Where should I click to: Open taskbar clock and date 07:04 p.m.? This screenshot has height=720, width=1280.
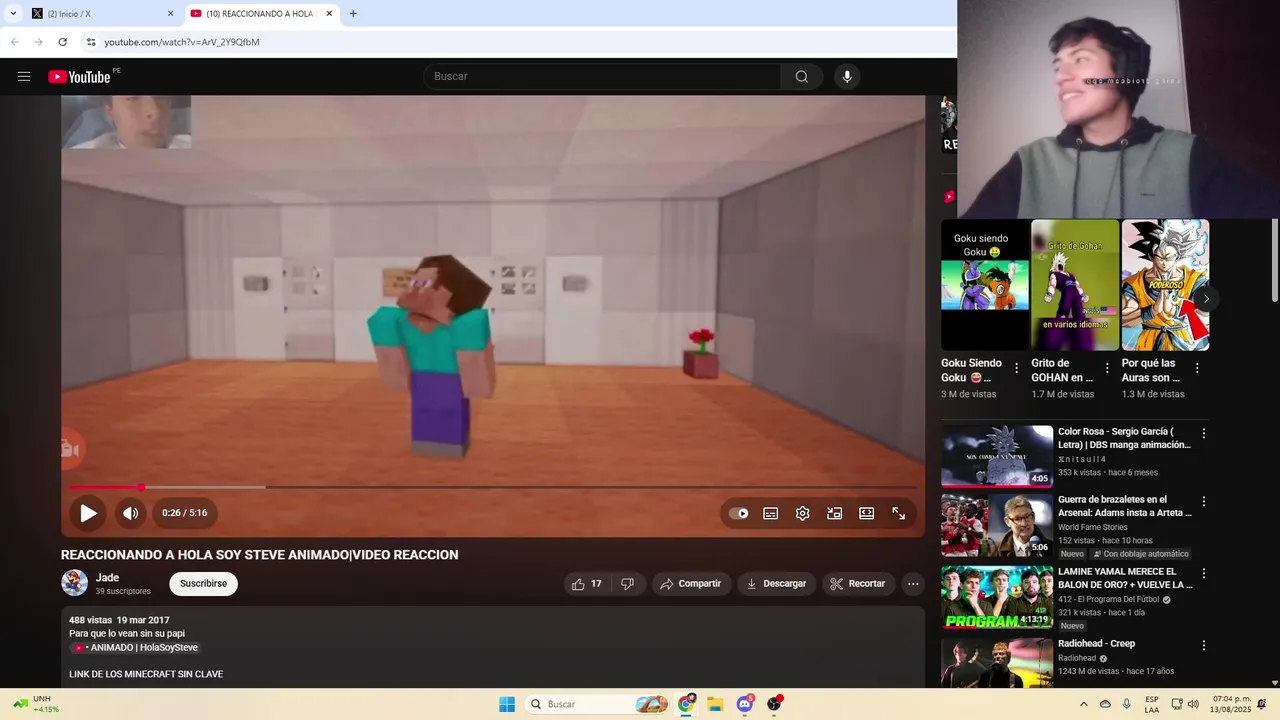(x=1231, y=704)
